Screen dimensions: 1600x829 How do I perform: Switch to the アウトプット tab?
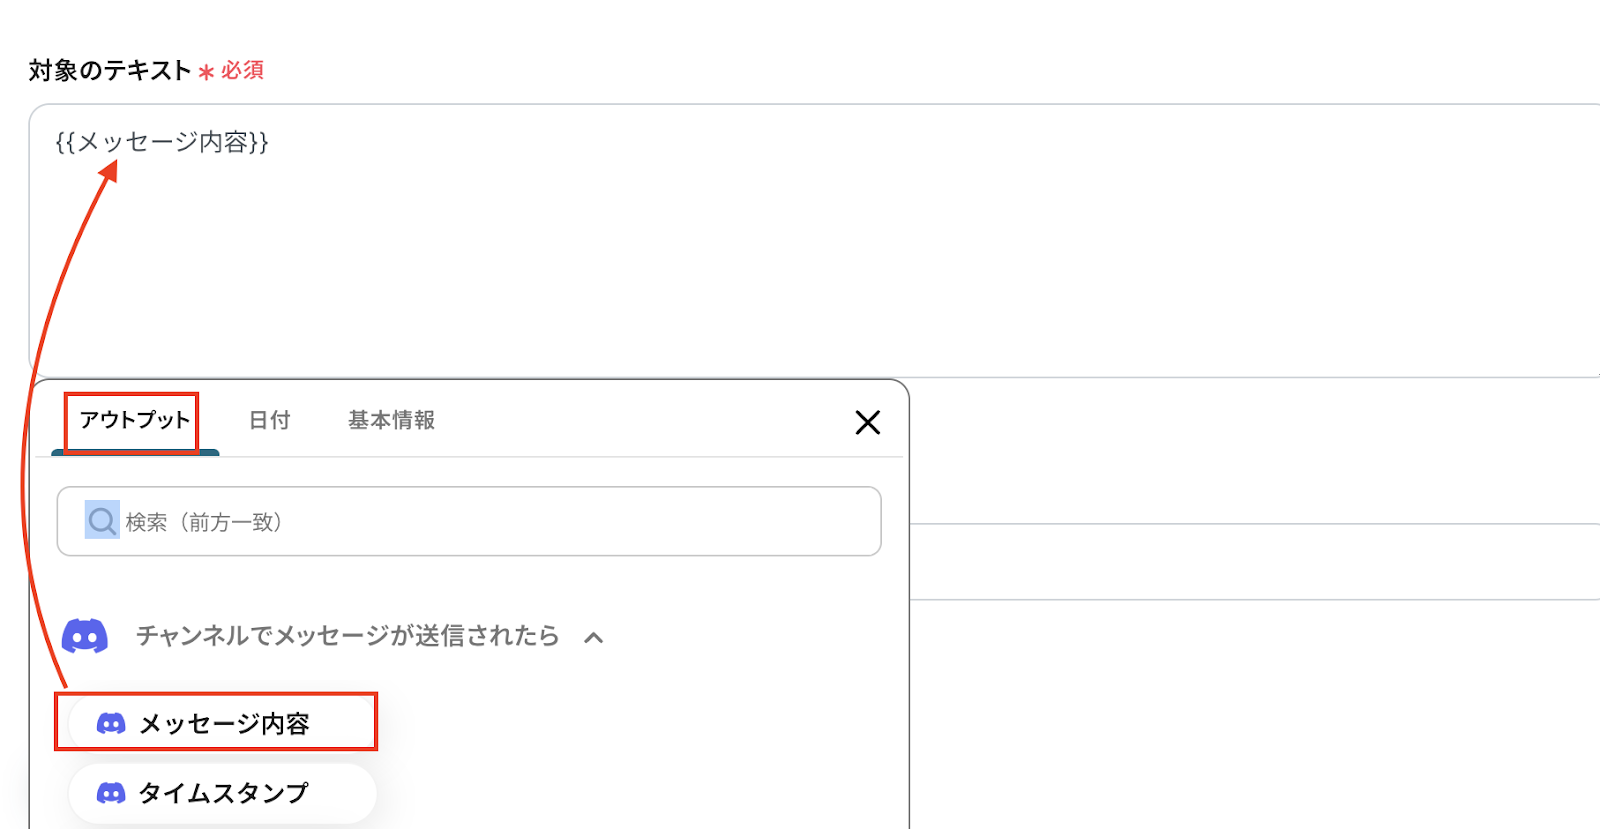[134, 421]
